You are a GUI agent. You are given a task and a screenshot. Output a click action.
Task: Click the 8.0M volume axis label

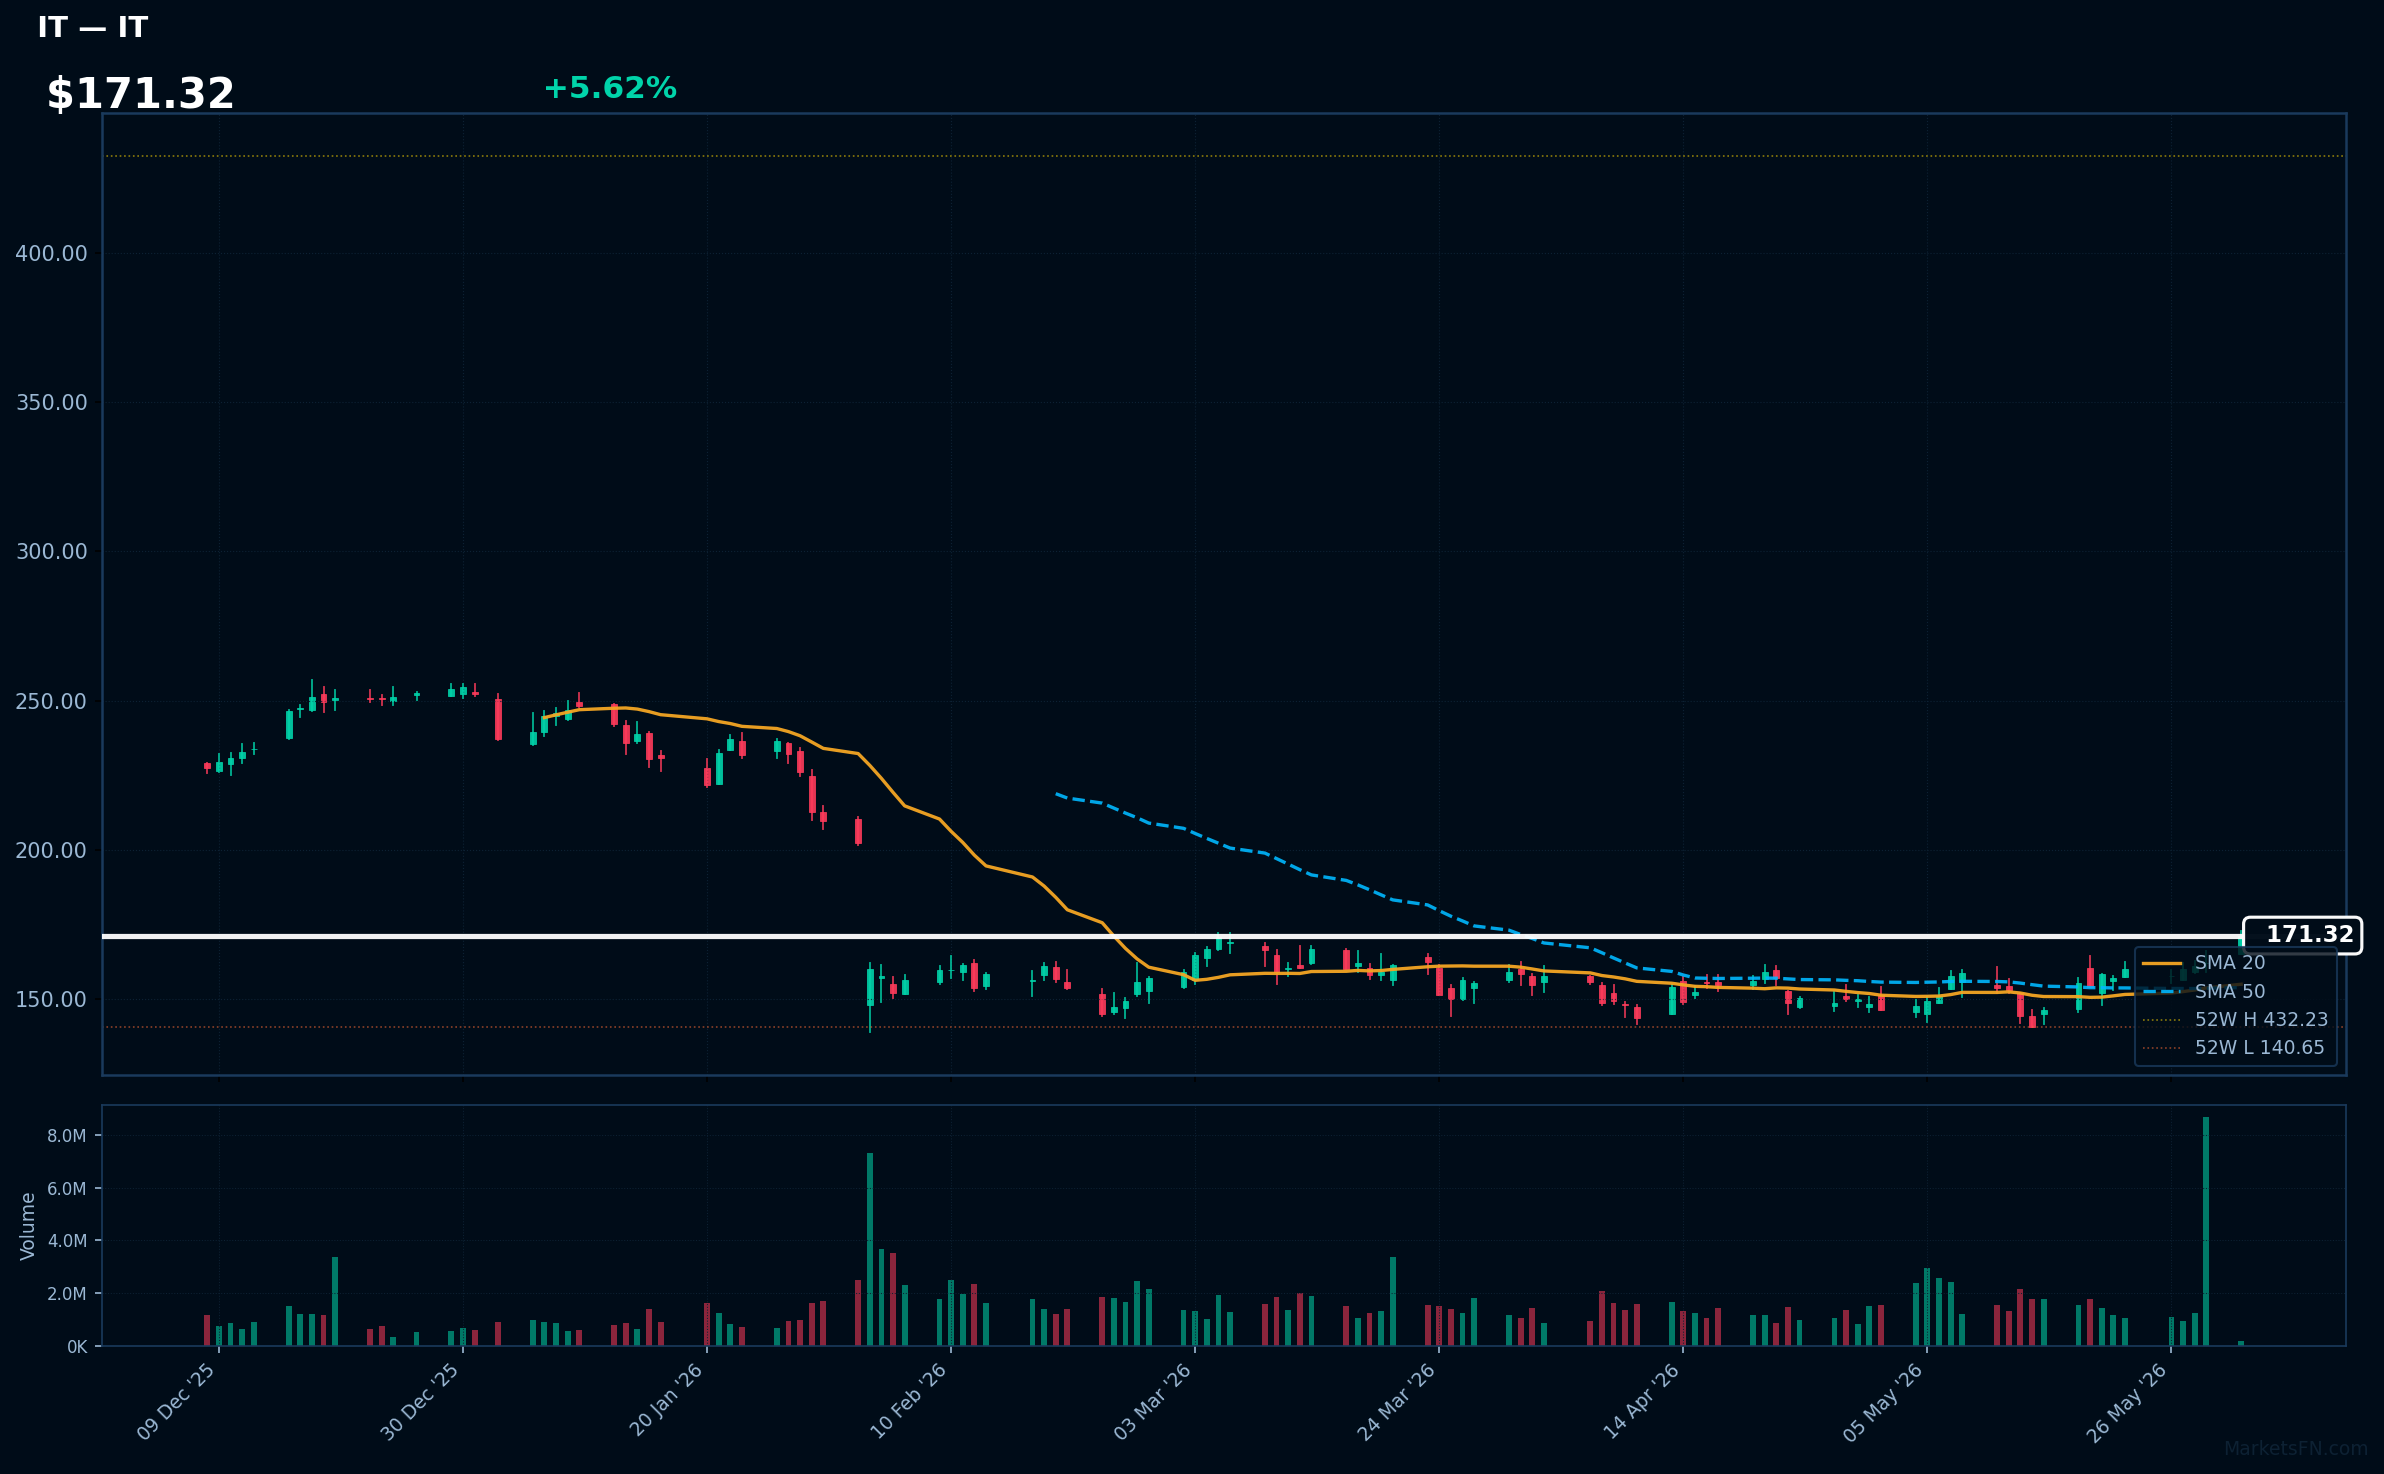[x=67, y=1136]
